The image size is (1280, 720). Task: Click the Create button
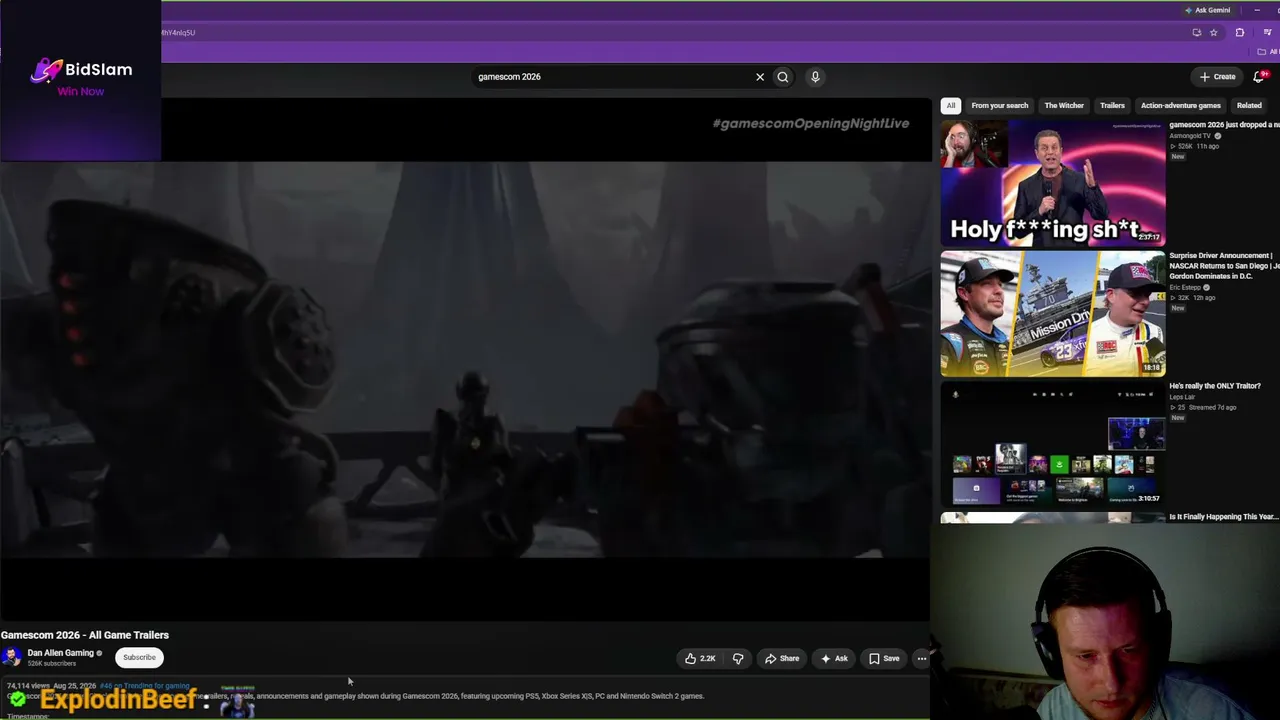point(1218,76)
